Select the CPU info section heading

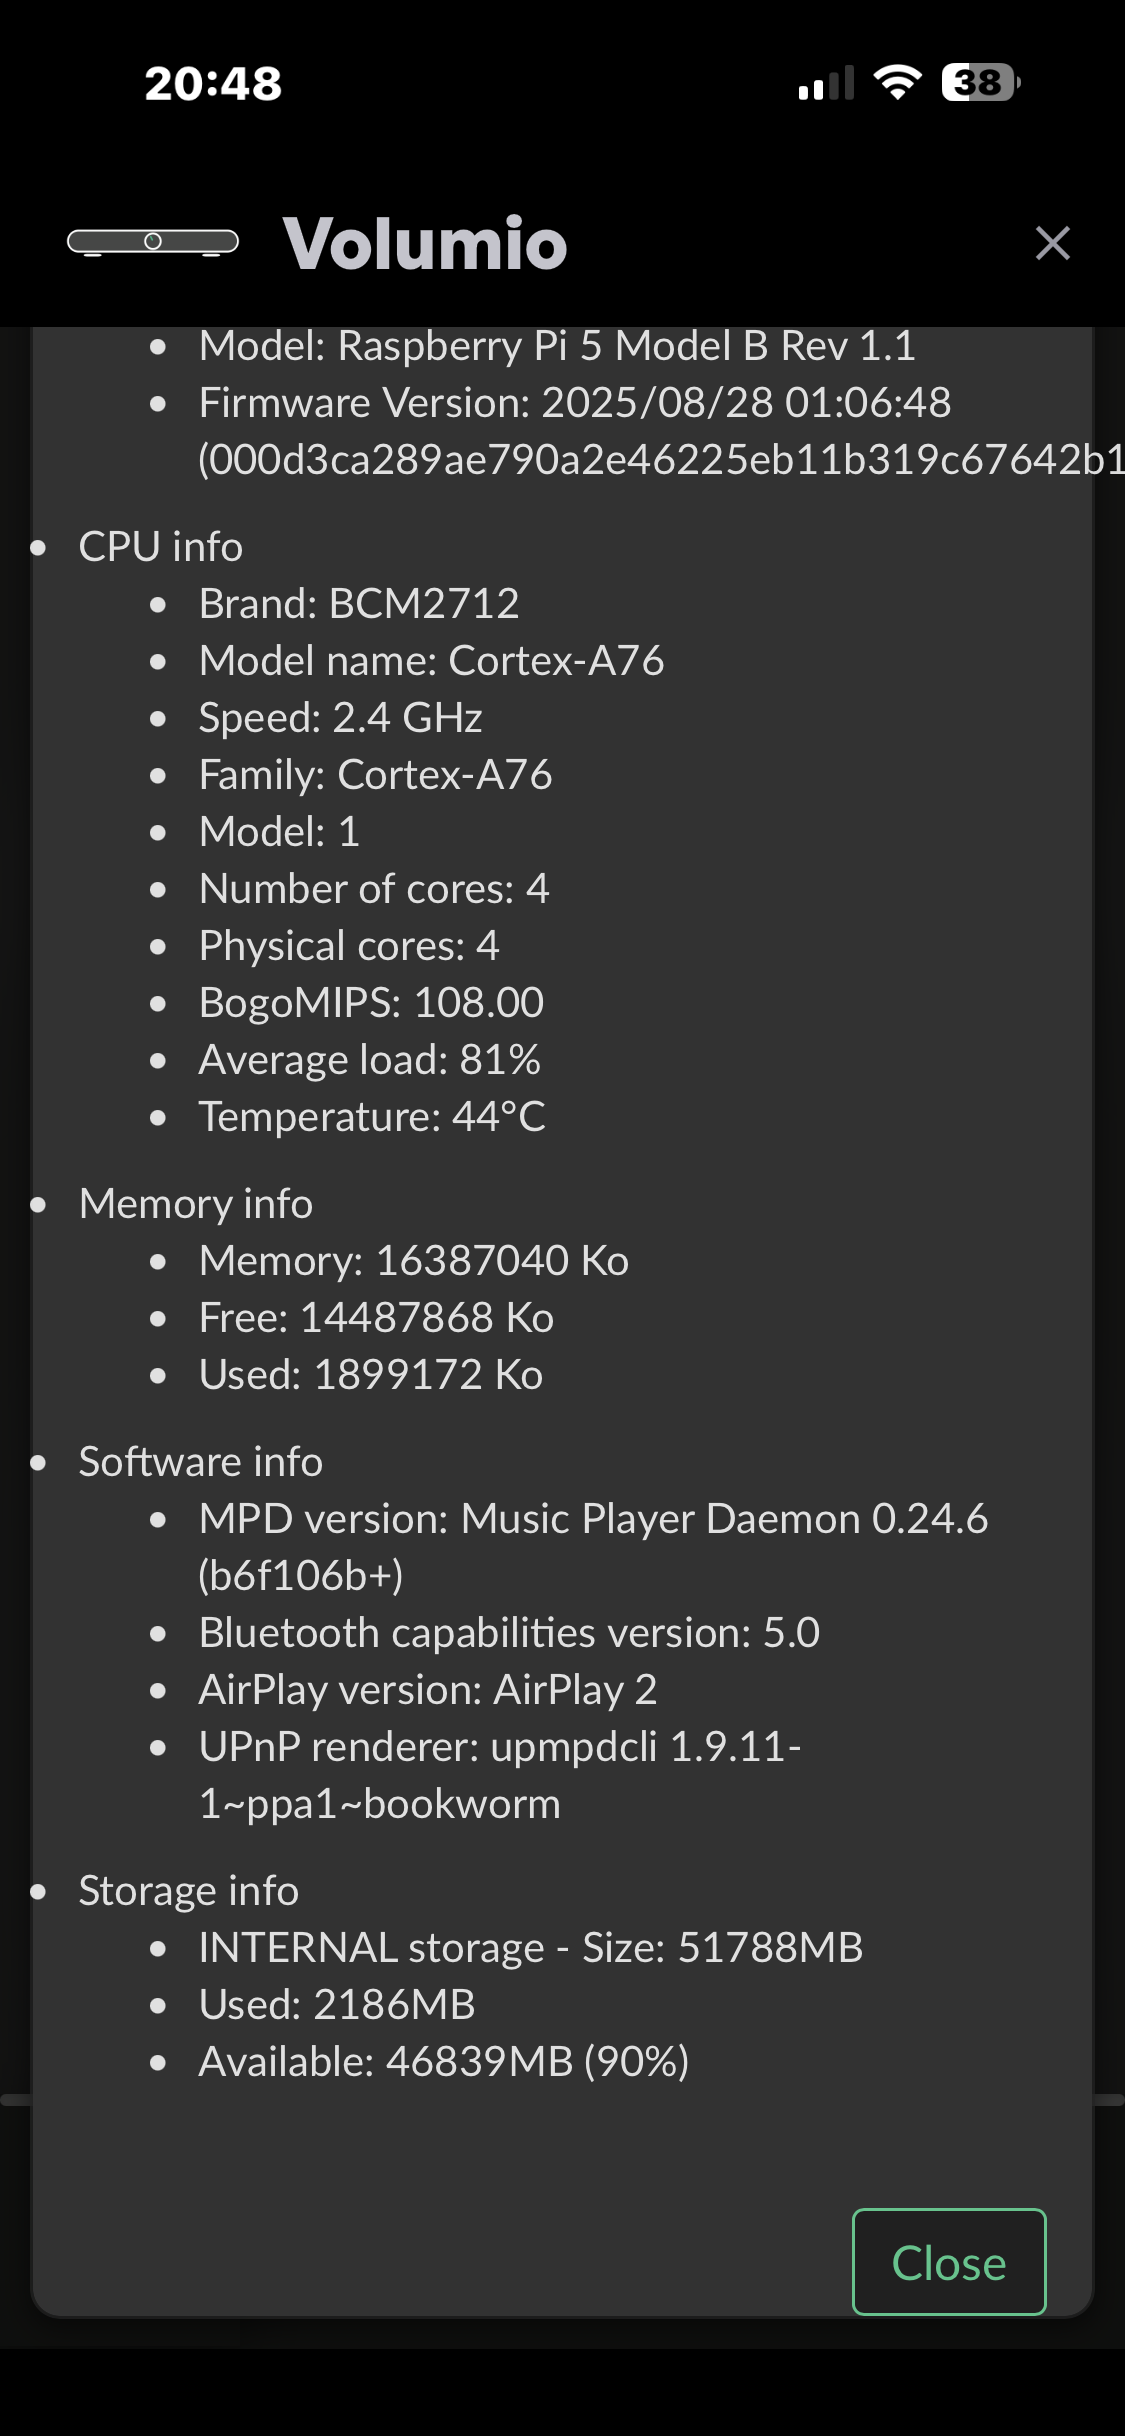[x=161, y=547]
